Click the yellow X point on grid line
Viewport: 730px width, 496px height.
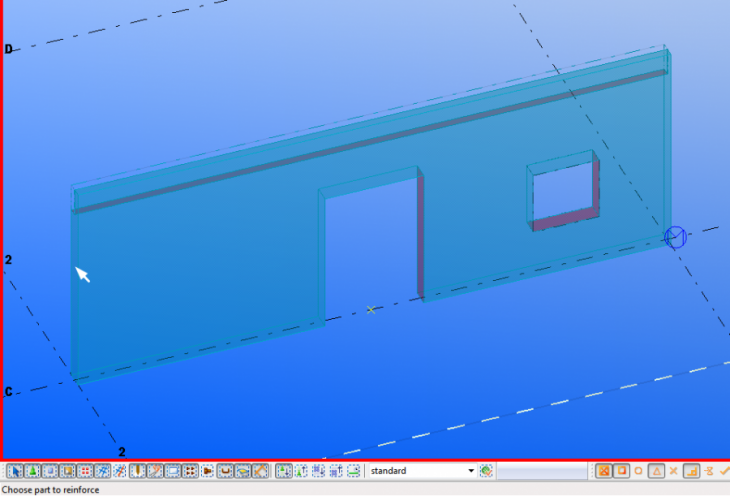point(371,310)
